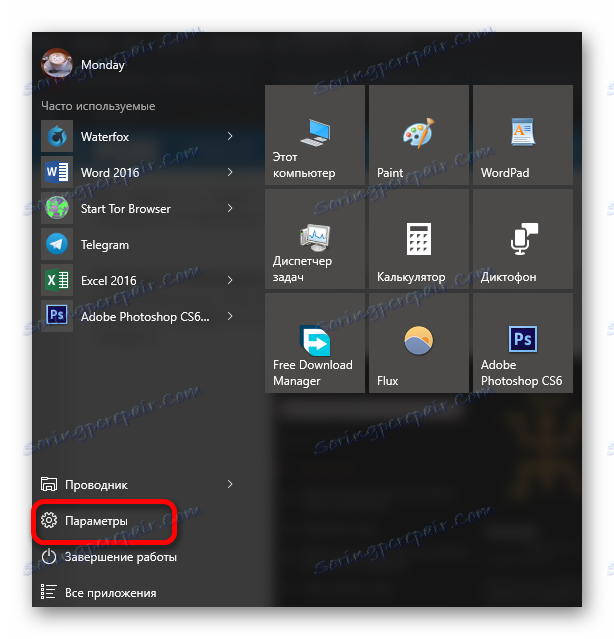The height and width of the screenshot is (639, 614).
Task: Expand the Проводник jump list arrow
Action: click(230, 484)
